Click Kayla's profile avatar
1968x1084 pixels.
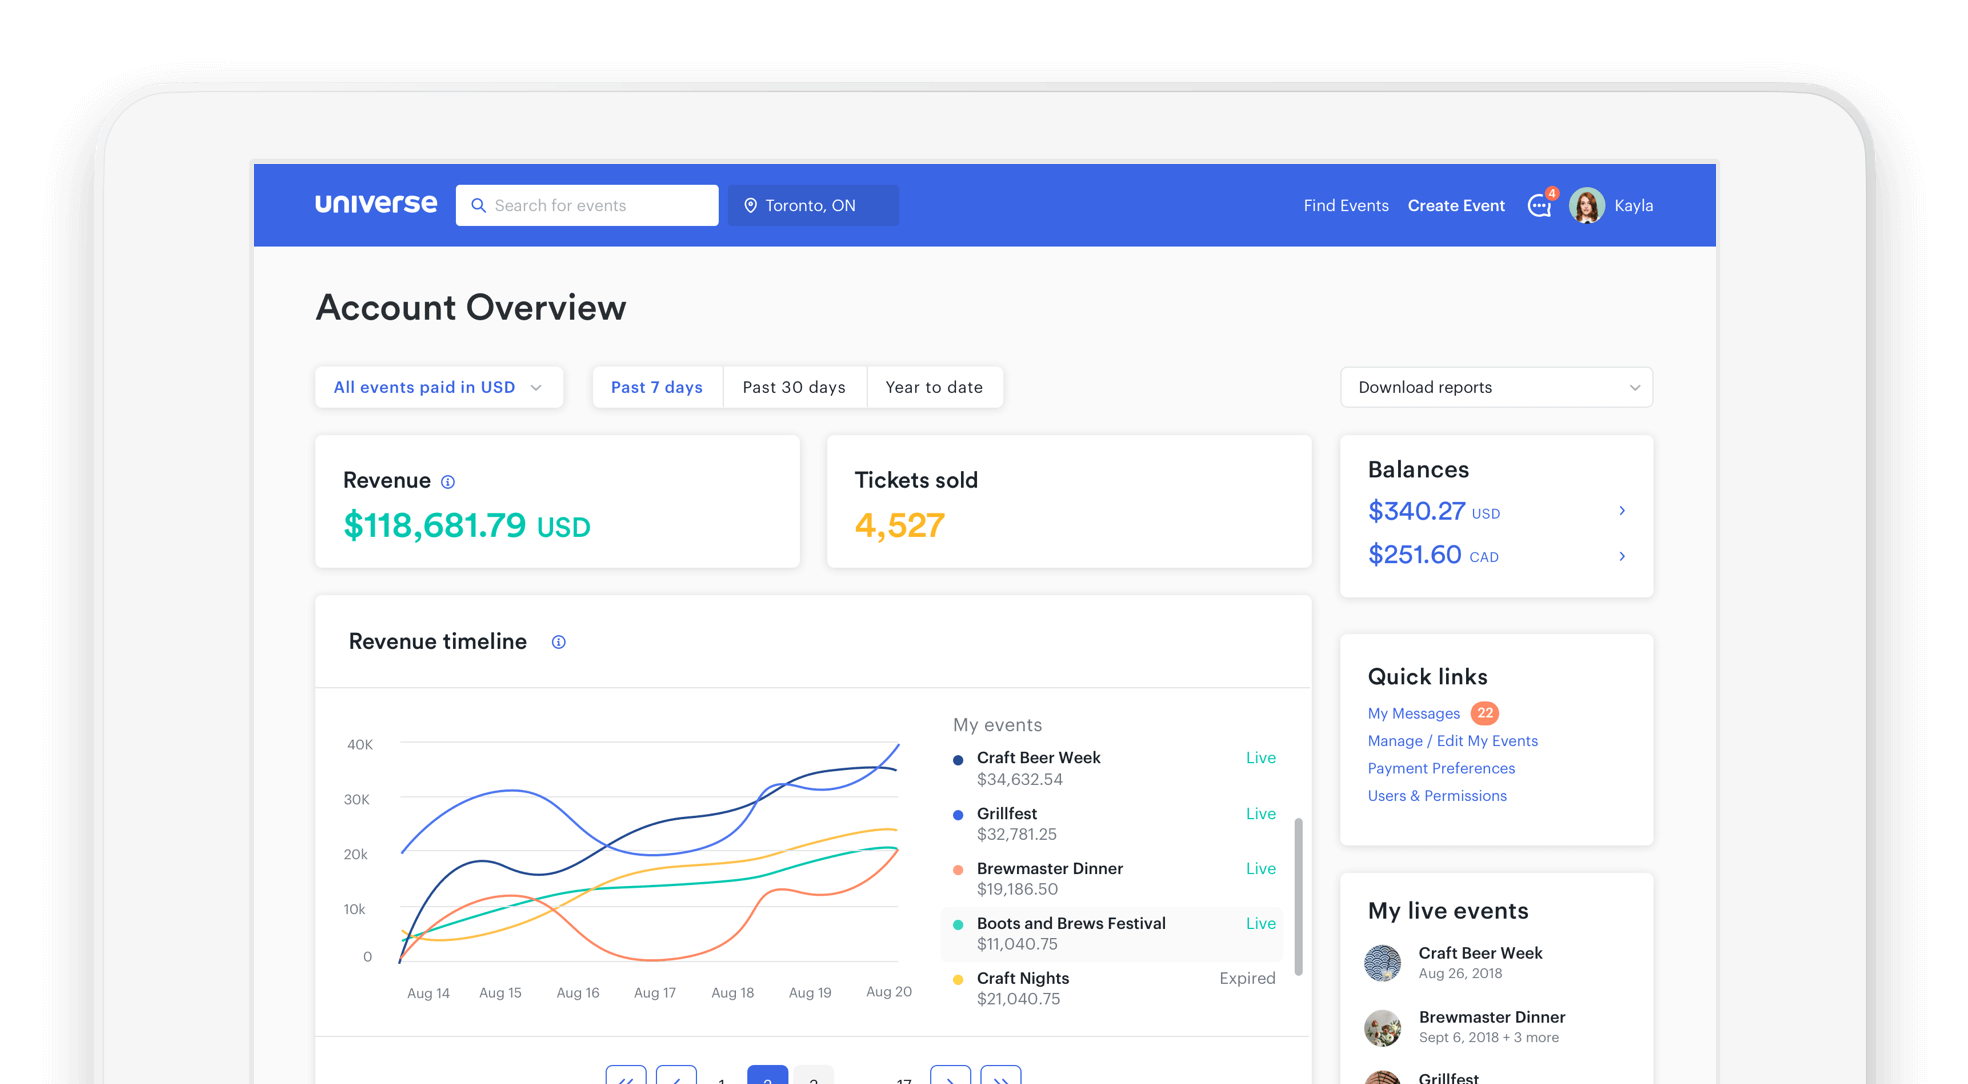coord(1586,205)
